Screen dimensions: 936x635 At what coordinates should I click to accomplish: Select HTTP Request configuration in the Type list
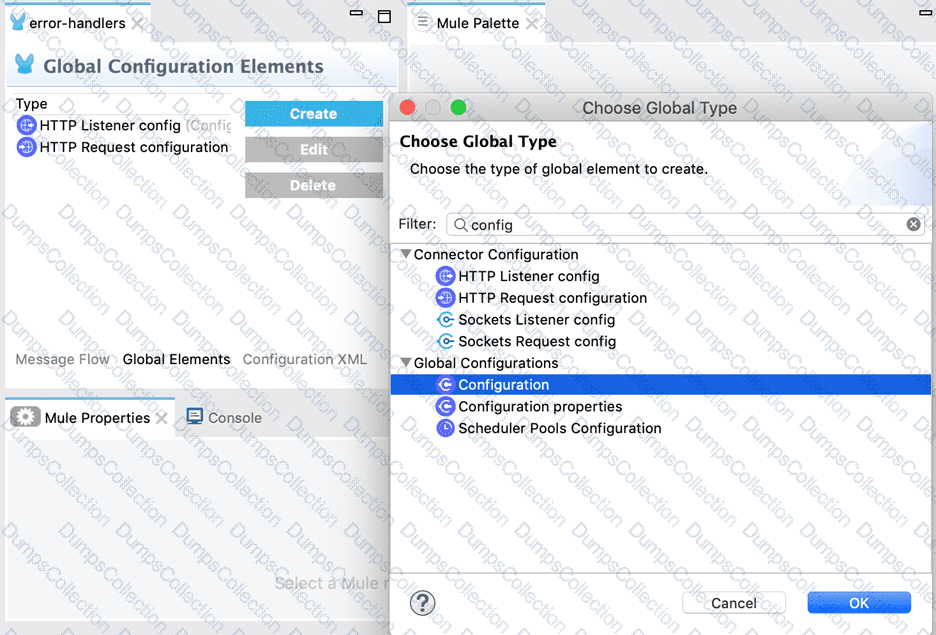[x=134, y=147]
